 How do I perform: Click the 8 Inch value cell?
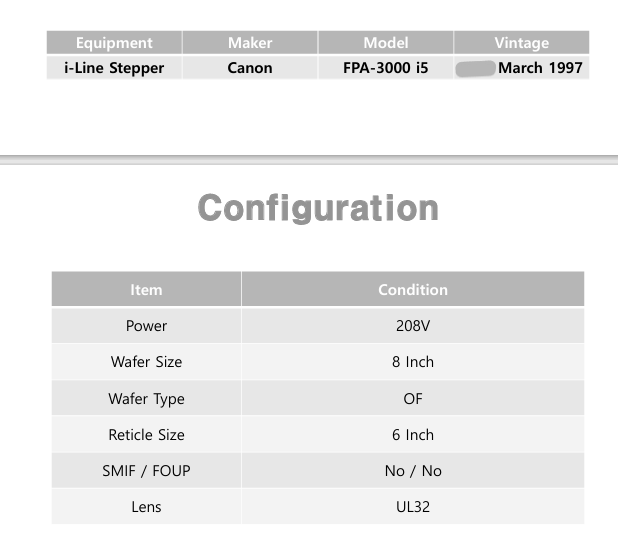(x=412, y=362)
